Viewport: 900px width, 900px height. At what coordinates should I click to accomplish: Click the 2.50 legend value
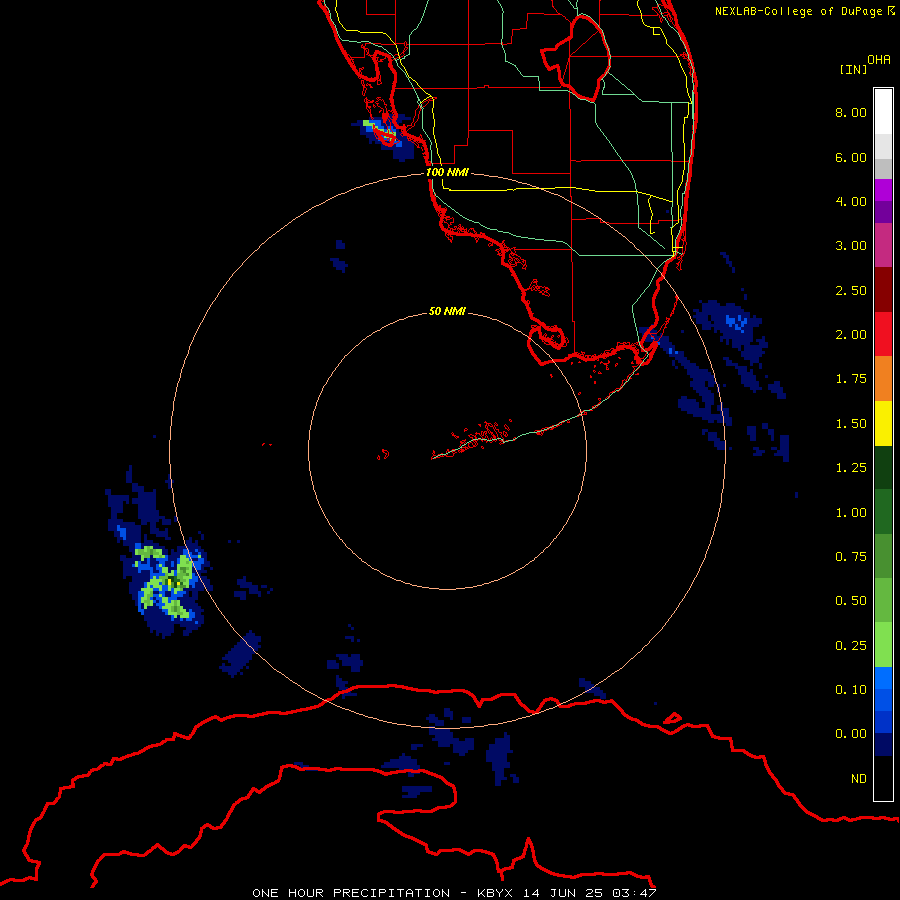click(851, 290)
